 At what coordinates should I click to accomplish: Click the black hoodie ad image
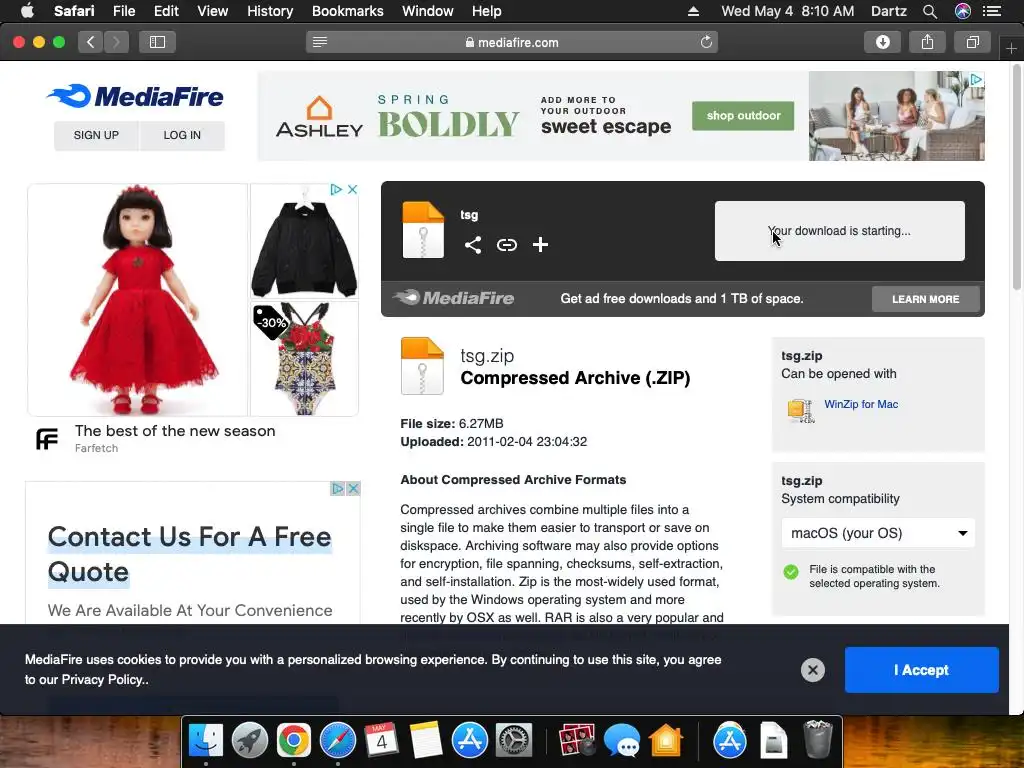pos(304,242)
